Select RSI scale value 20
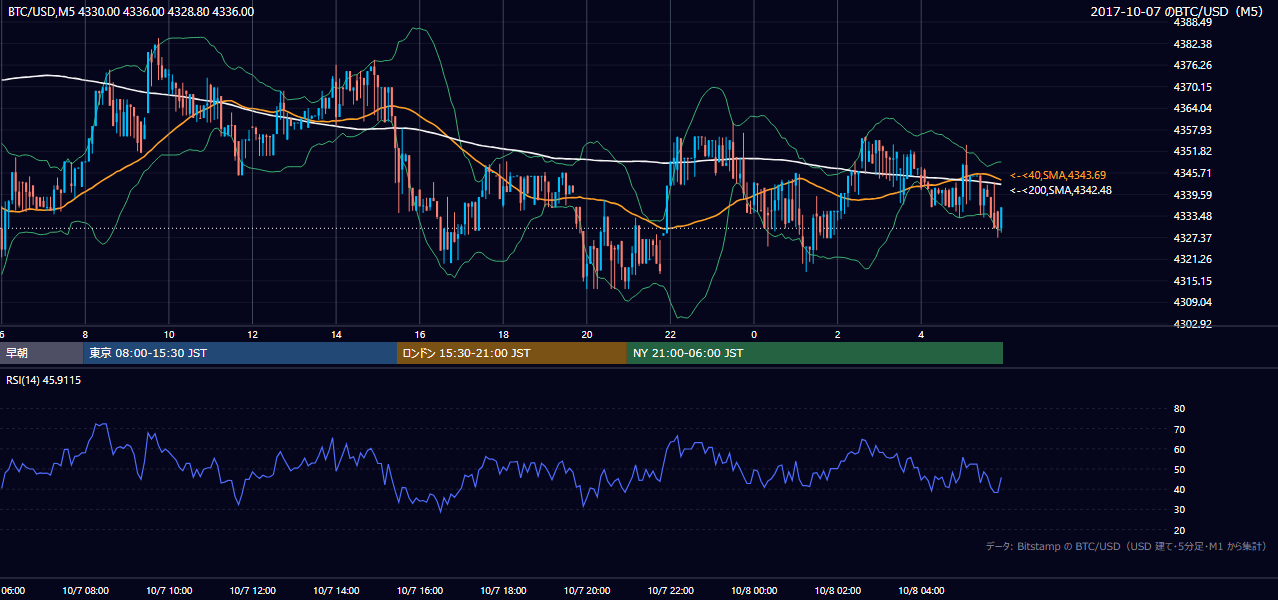This screenshot has height=600, width=1278. point(1179,530)
